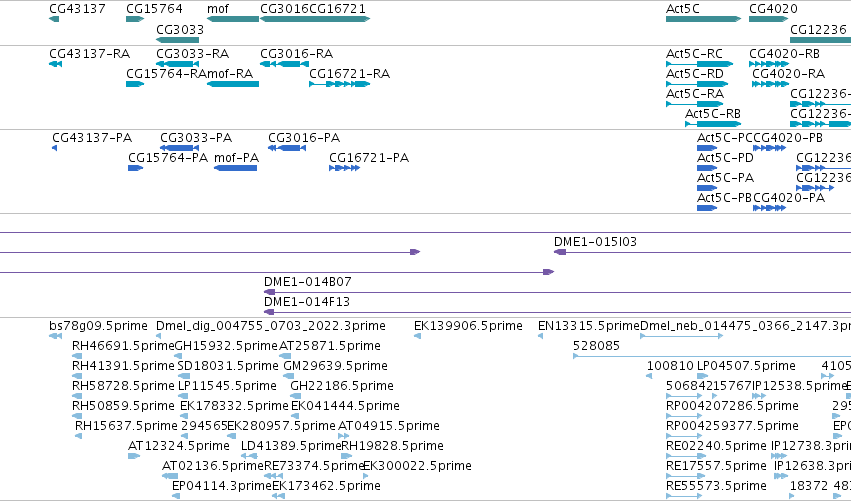The width and height of the screenshot is (851, 501).
Task: Select the CG3033-PA protein label
Action: tap(196, 138)
